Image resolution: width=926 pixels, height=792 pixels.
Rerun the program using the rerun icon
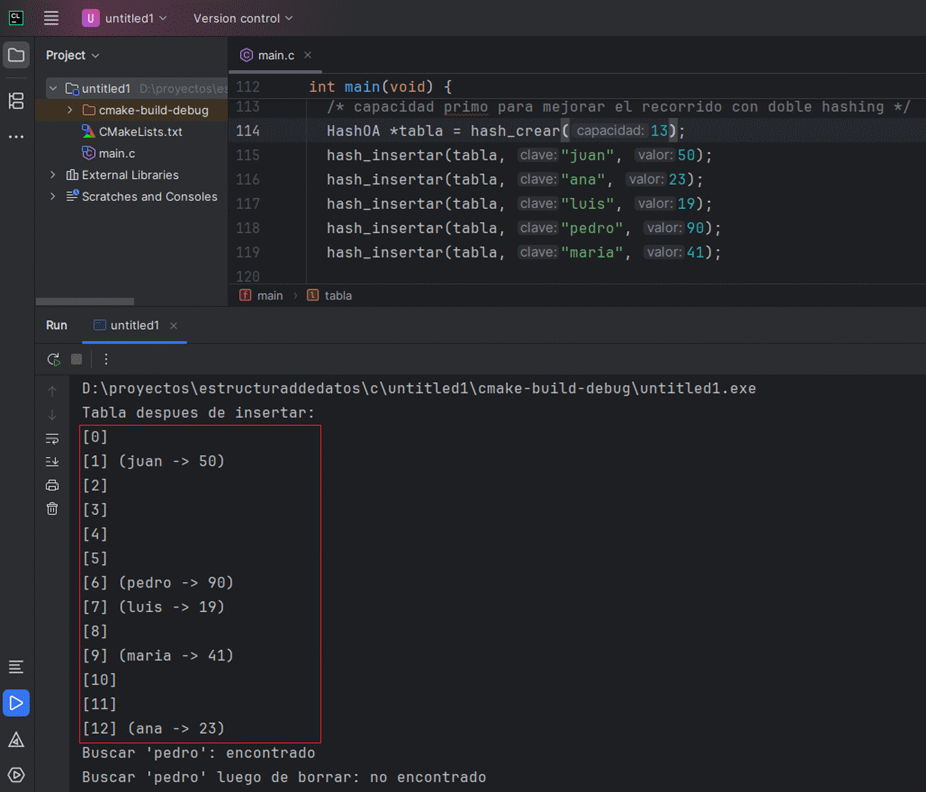[53, 359]
